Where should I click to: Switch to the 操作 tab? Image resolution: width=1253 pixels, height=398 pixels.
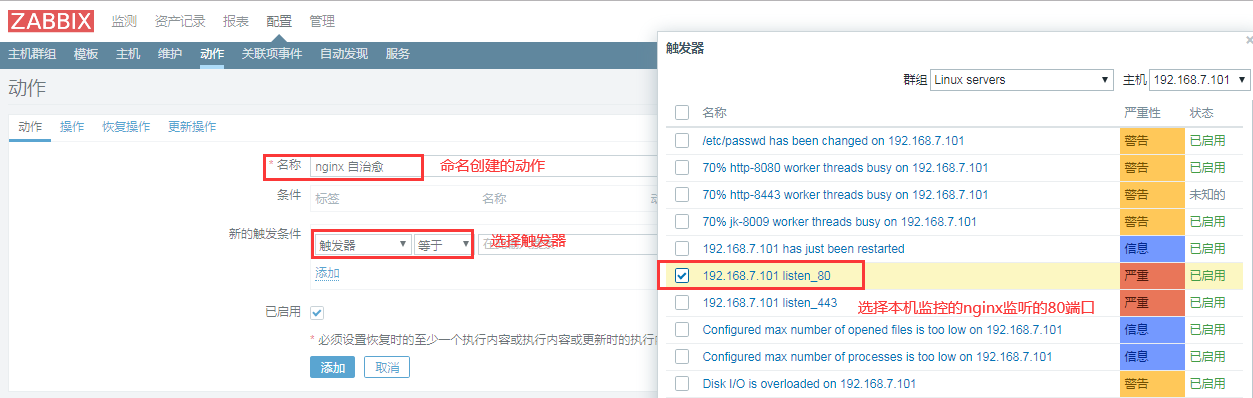[x=72, y=127]
